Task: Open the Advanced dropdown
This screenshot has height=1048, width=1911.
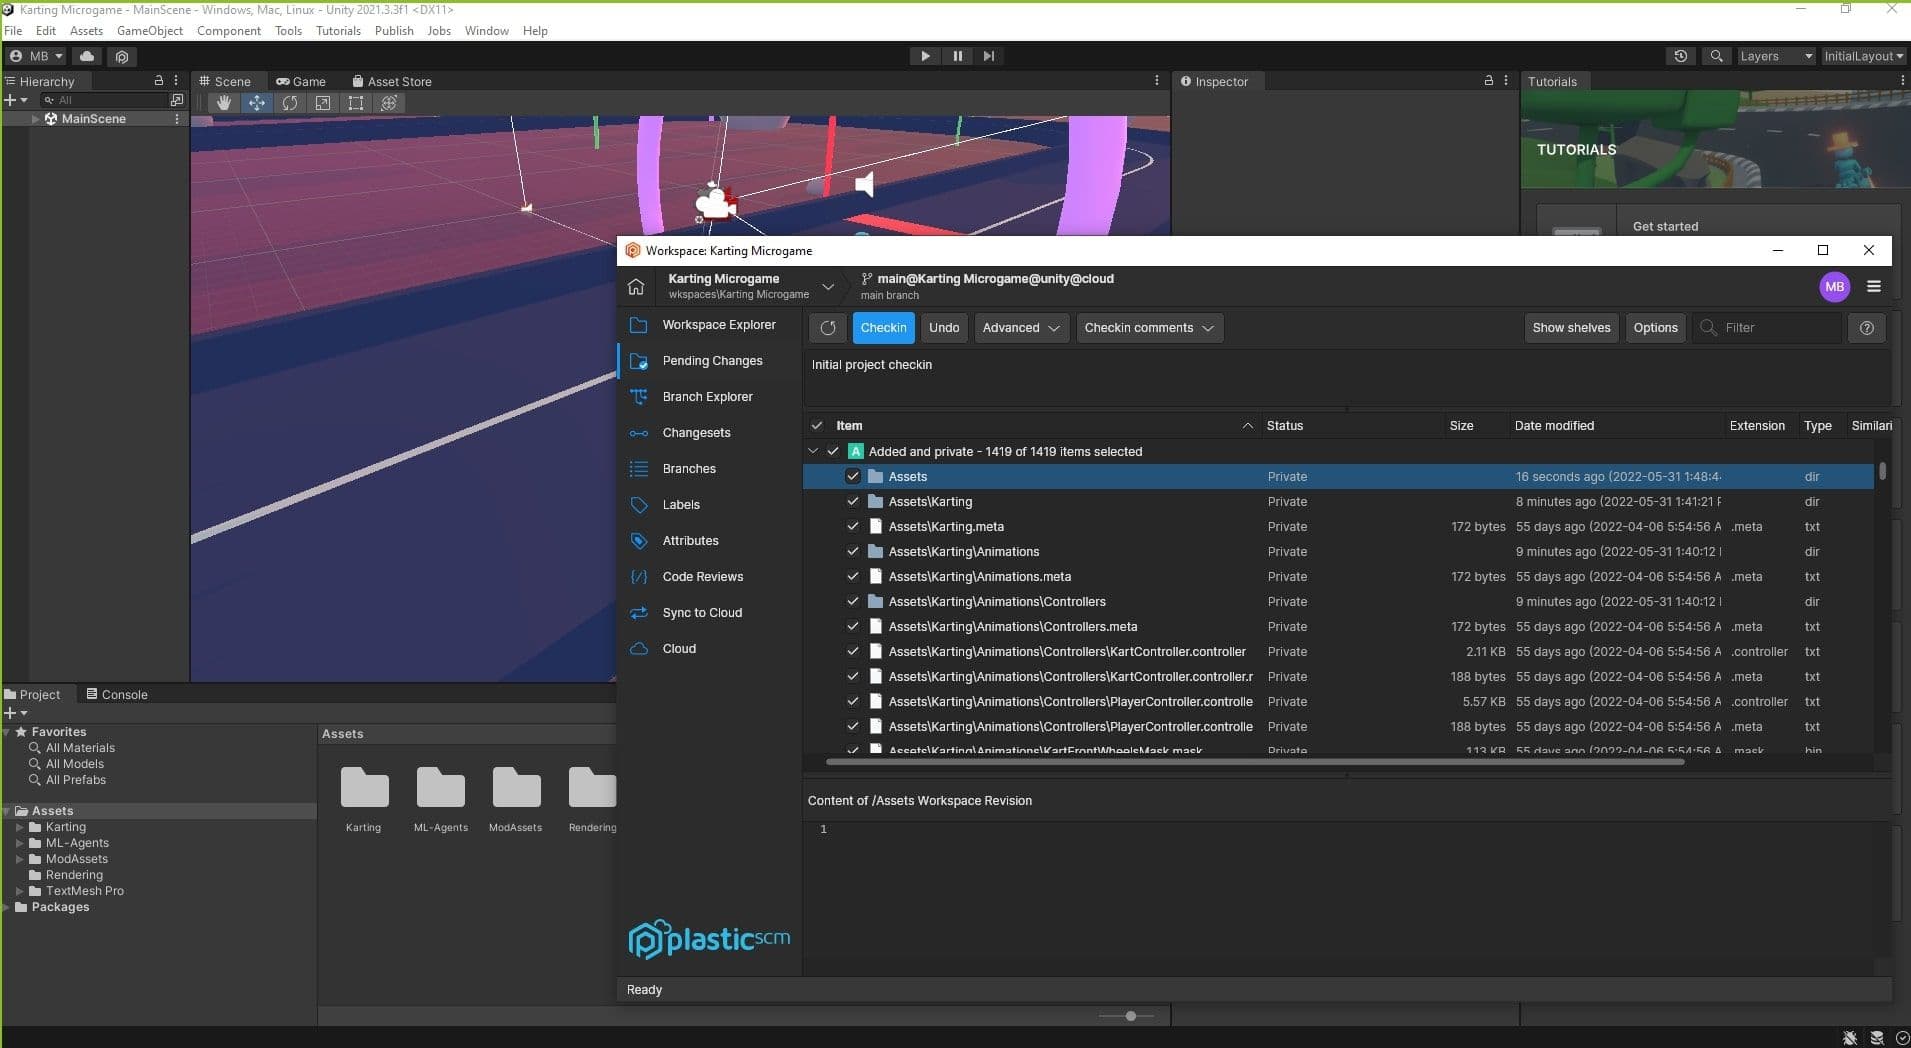Action: (1021, 328)
